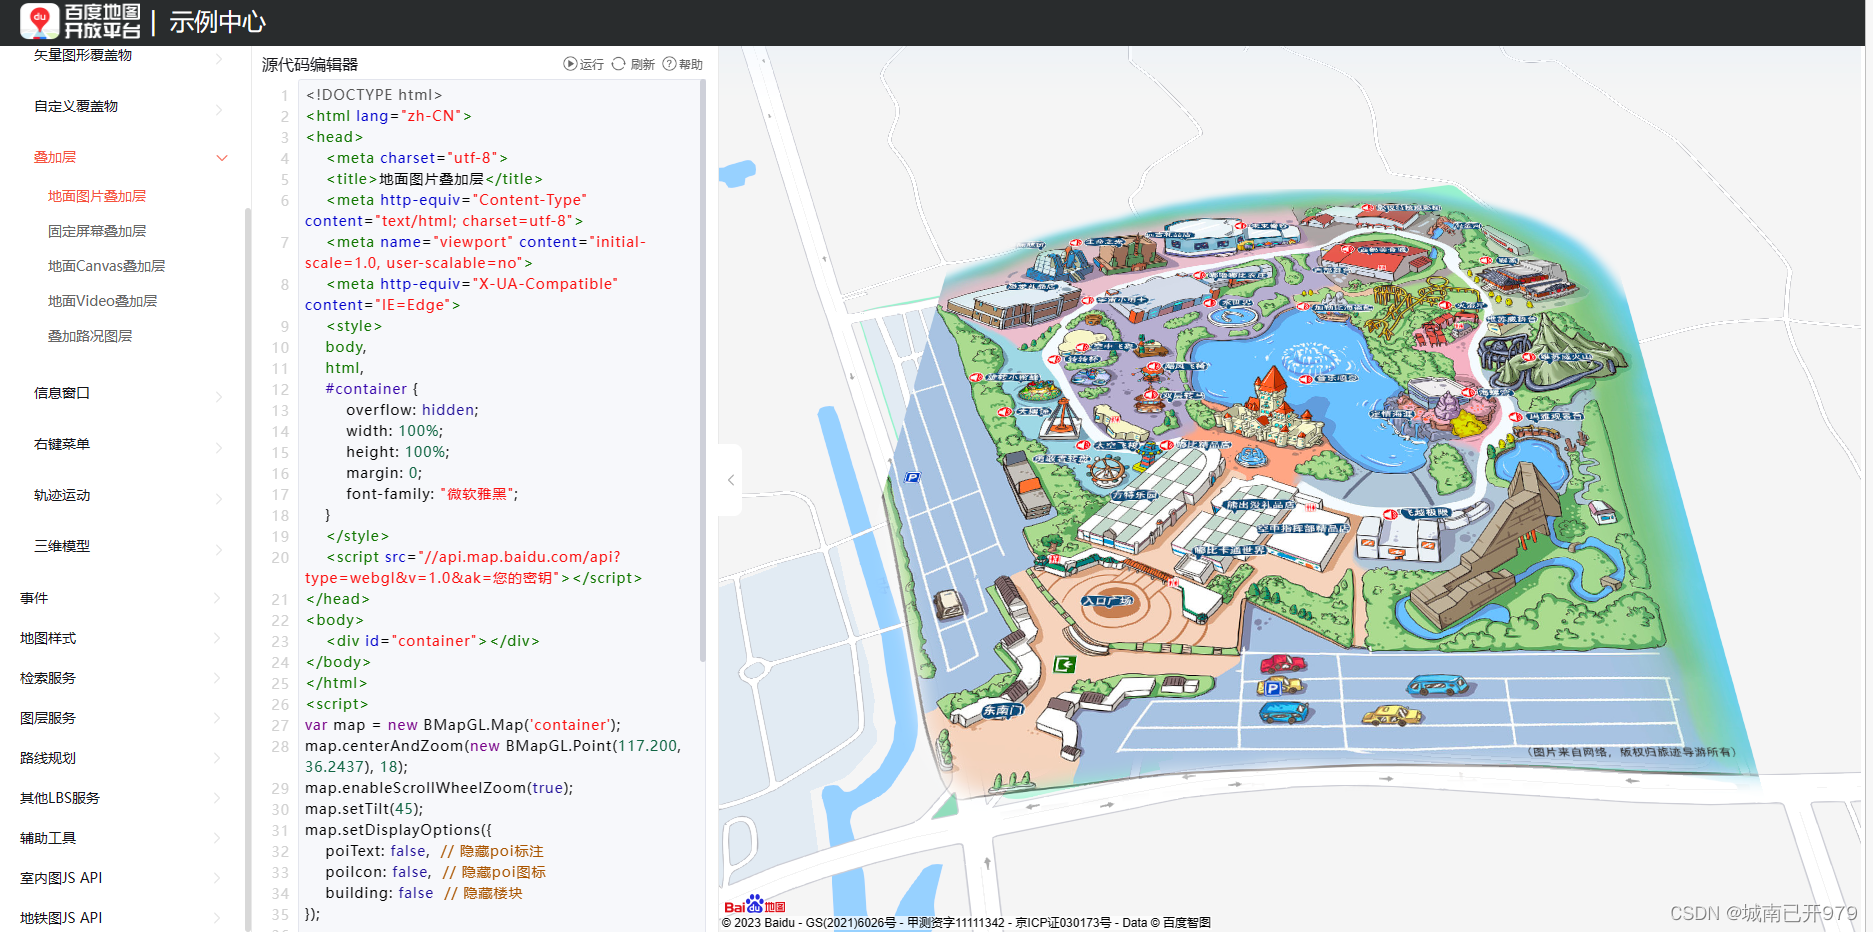Expand 右键菜单 chevron
Image resolution: width=1873 pixels, height=932 pixels.
(219, 447)
